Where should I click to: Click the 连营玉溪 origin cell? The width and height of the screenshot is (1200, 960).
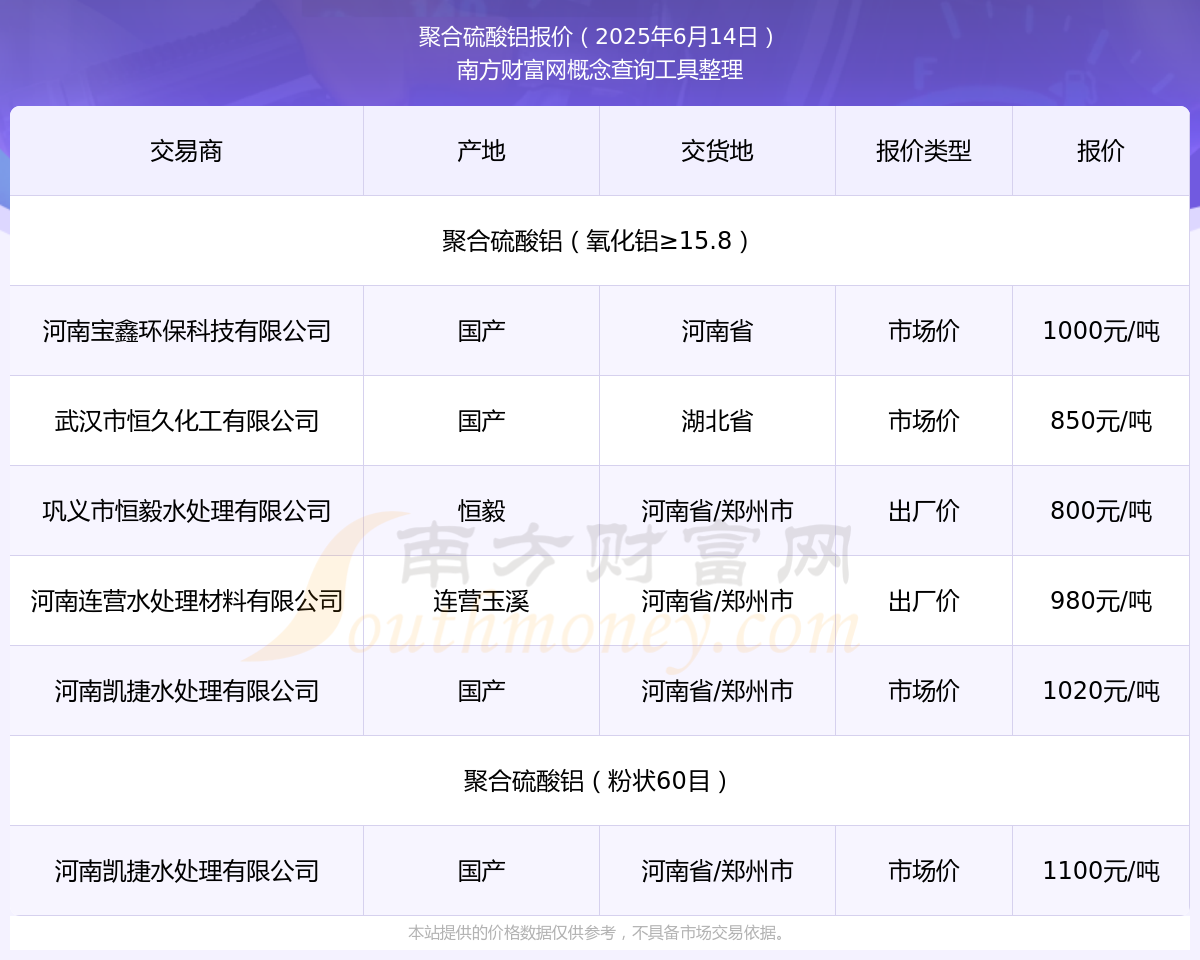pyautogui.click(x=481, y=601)
